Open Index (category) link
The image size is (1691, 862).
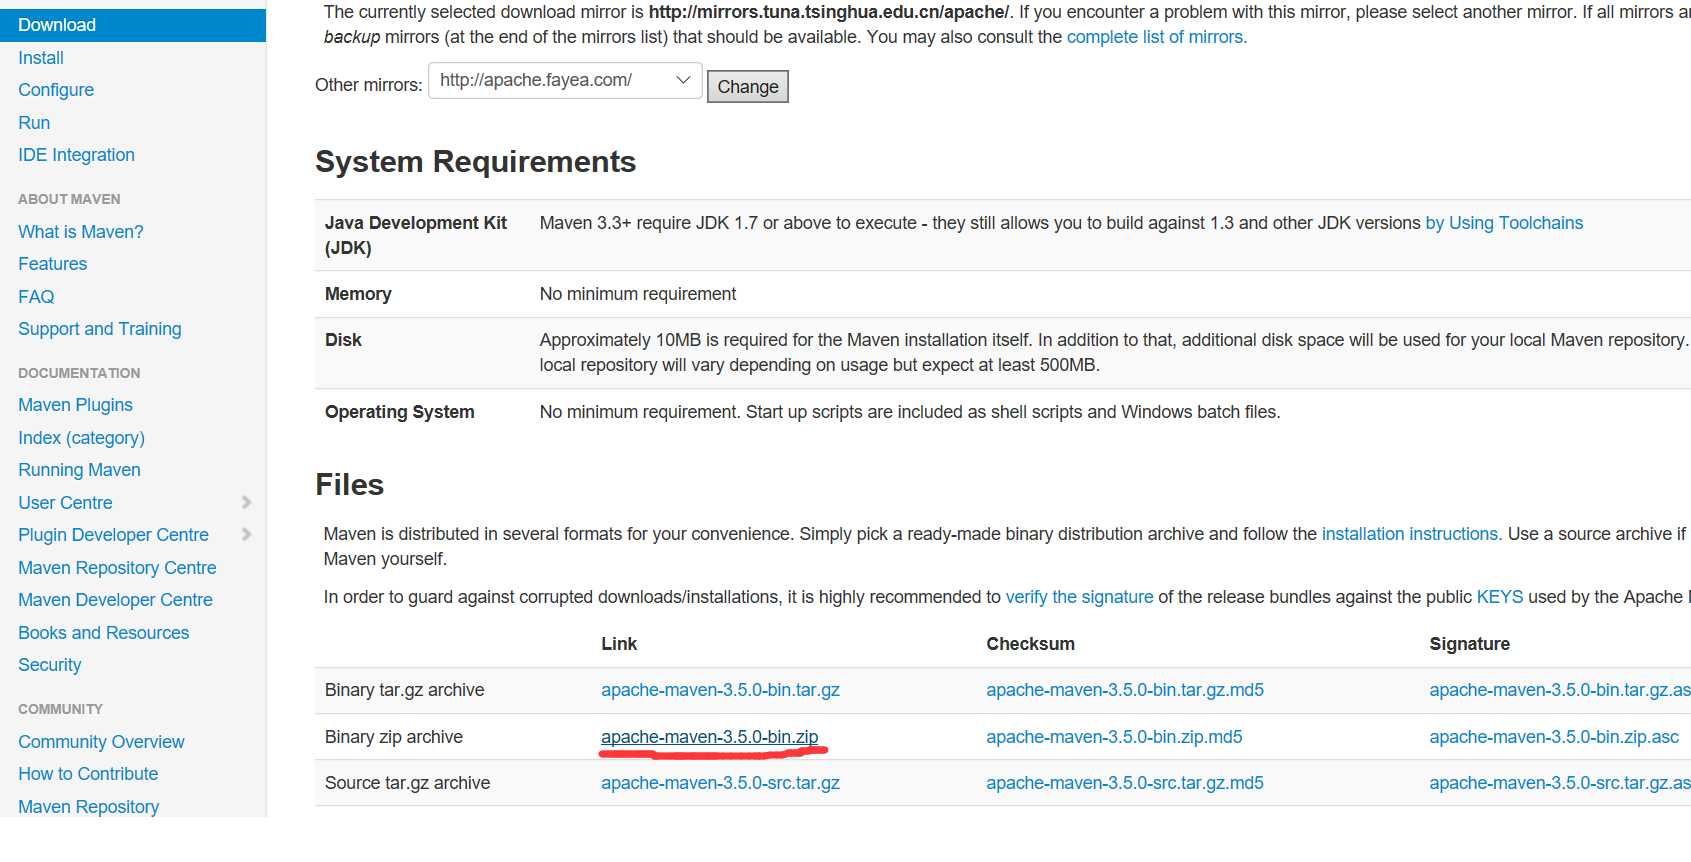(x=81, y=438)
